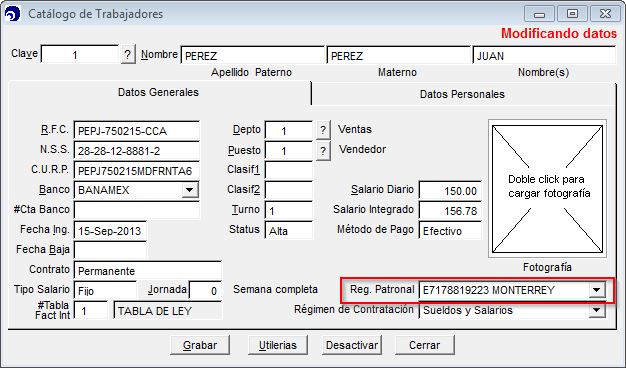
Task: Click the Vendedor position label
Action: tap(363, 150)
